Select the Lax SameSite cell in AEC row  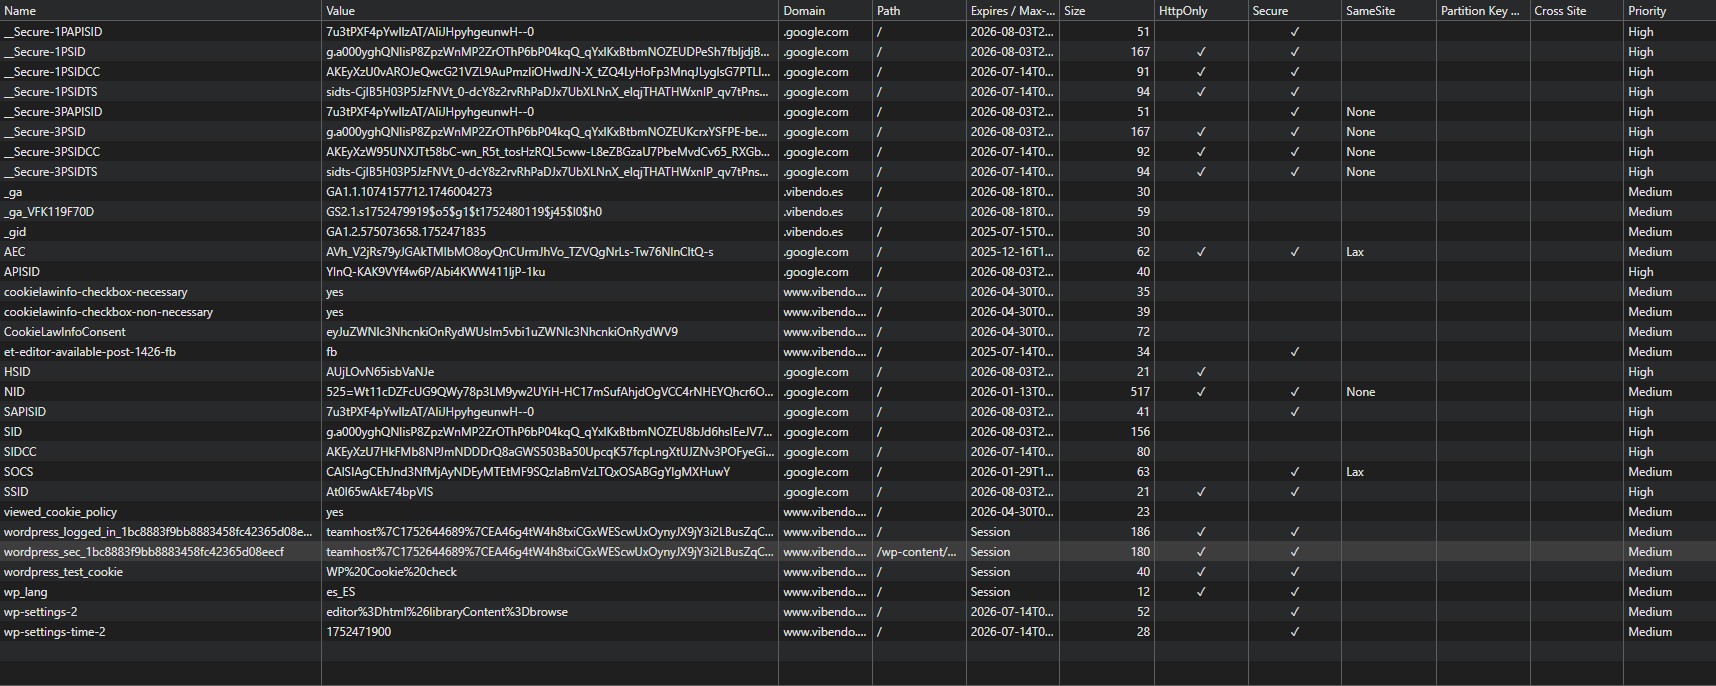coord(1355,252)
